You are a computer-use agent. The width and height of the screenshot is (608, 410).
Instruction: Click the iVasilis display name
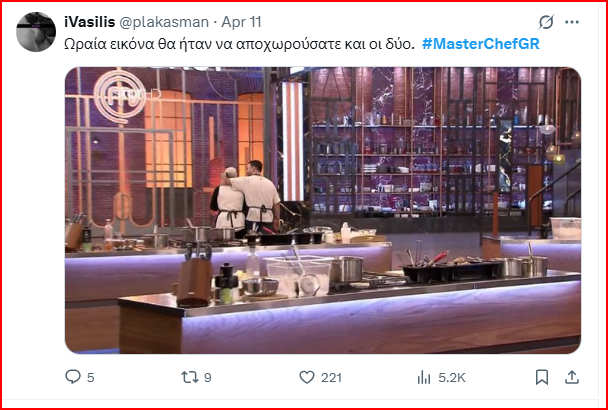click(90, 22)
